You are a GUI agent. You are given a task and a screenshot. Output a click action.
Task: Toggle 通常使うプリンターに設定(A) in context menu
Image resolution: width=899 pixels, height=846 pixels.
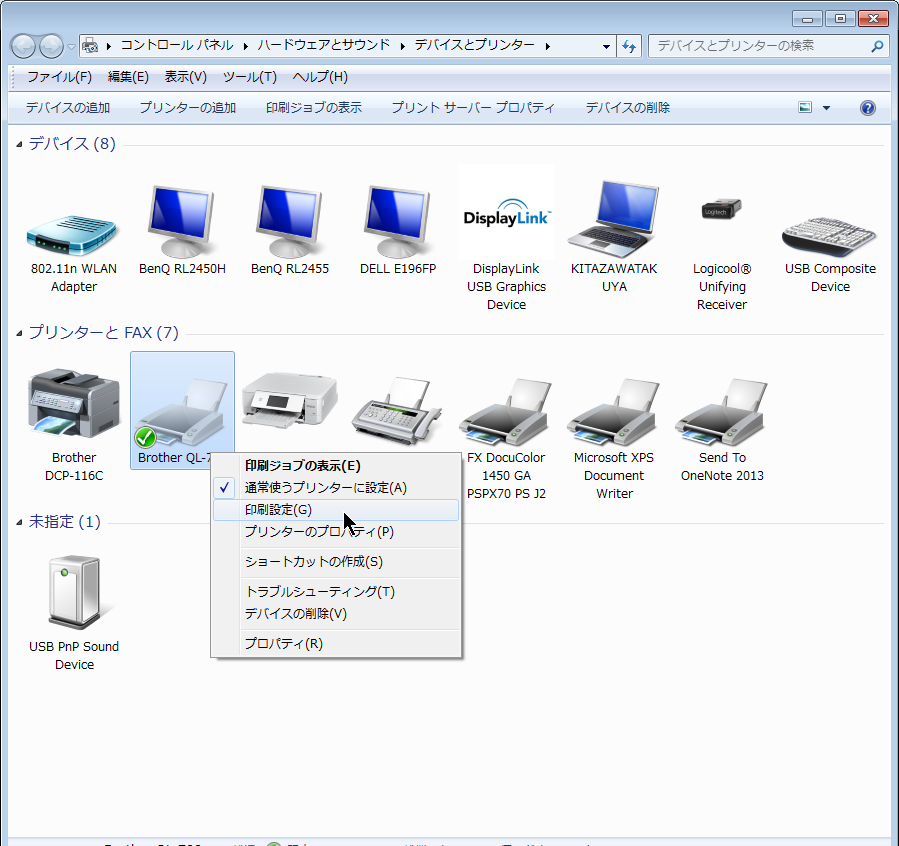336,487
